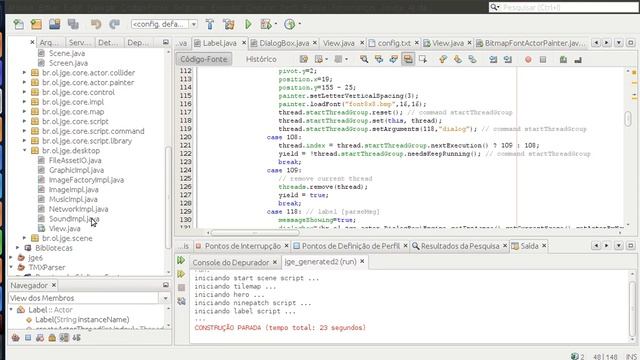Select the TMXParser project
Image resolution: width=640 pixels, height=360 pixels.
pos(47,267)
